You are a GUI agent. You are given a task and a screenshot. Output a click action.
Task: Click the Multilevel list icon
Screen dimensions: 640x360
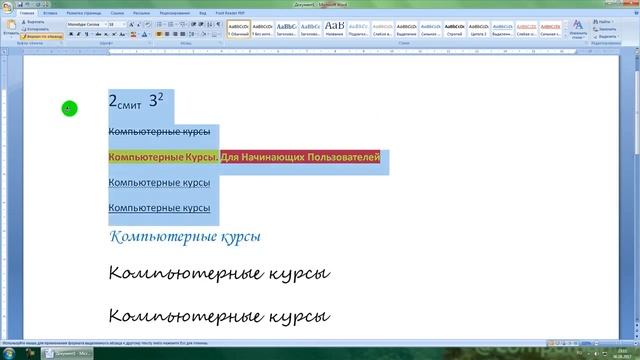point(182,24)
